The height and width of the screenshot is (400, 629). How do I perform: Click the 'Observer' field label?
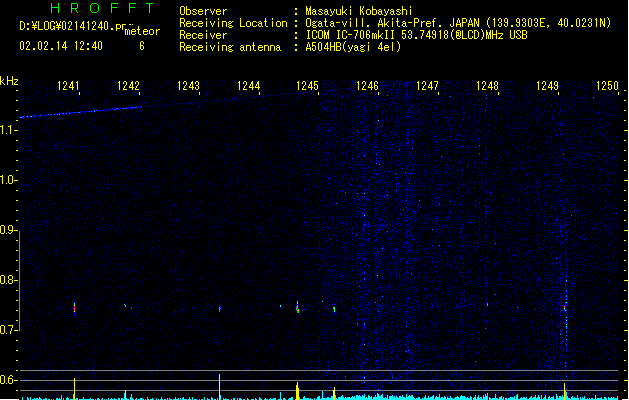pos(203,11)
